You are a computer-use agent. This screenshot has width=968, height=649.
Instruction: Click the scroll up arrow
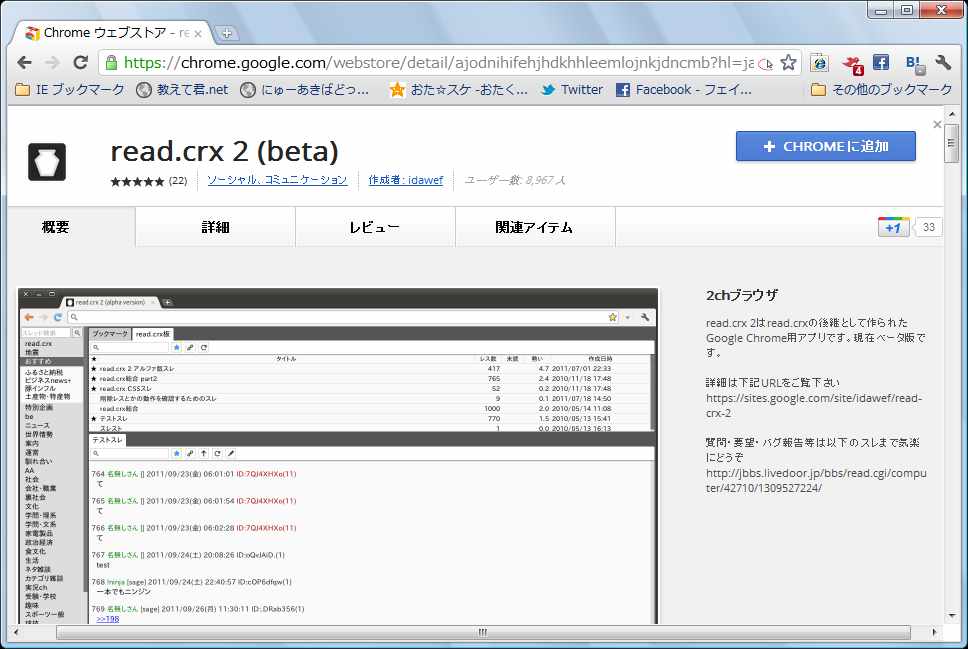(951, 114)
